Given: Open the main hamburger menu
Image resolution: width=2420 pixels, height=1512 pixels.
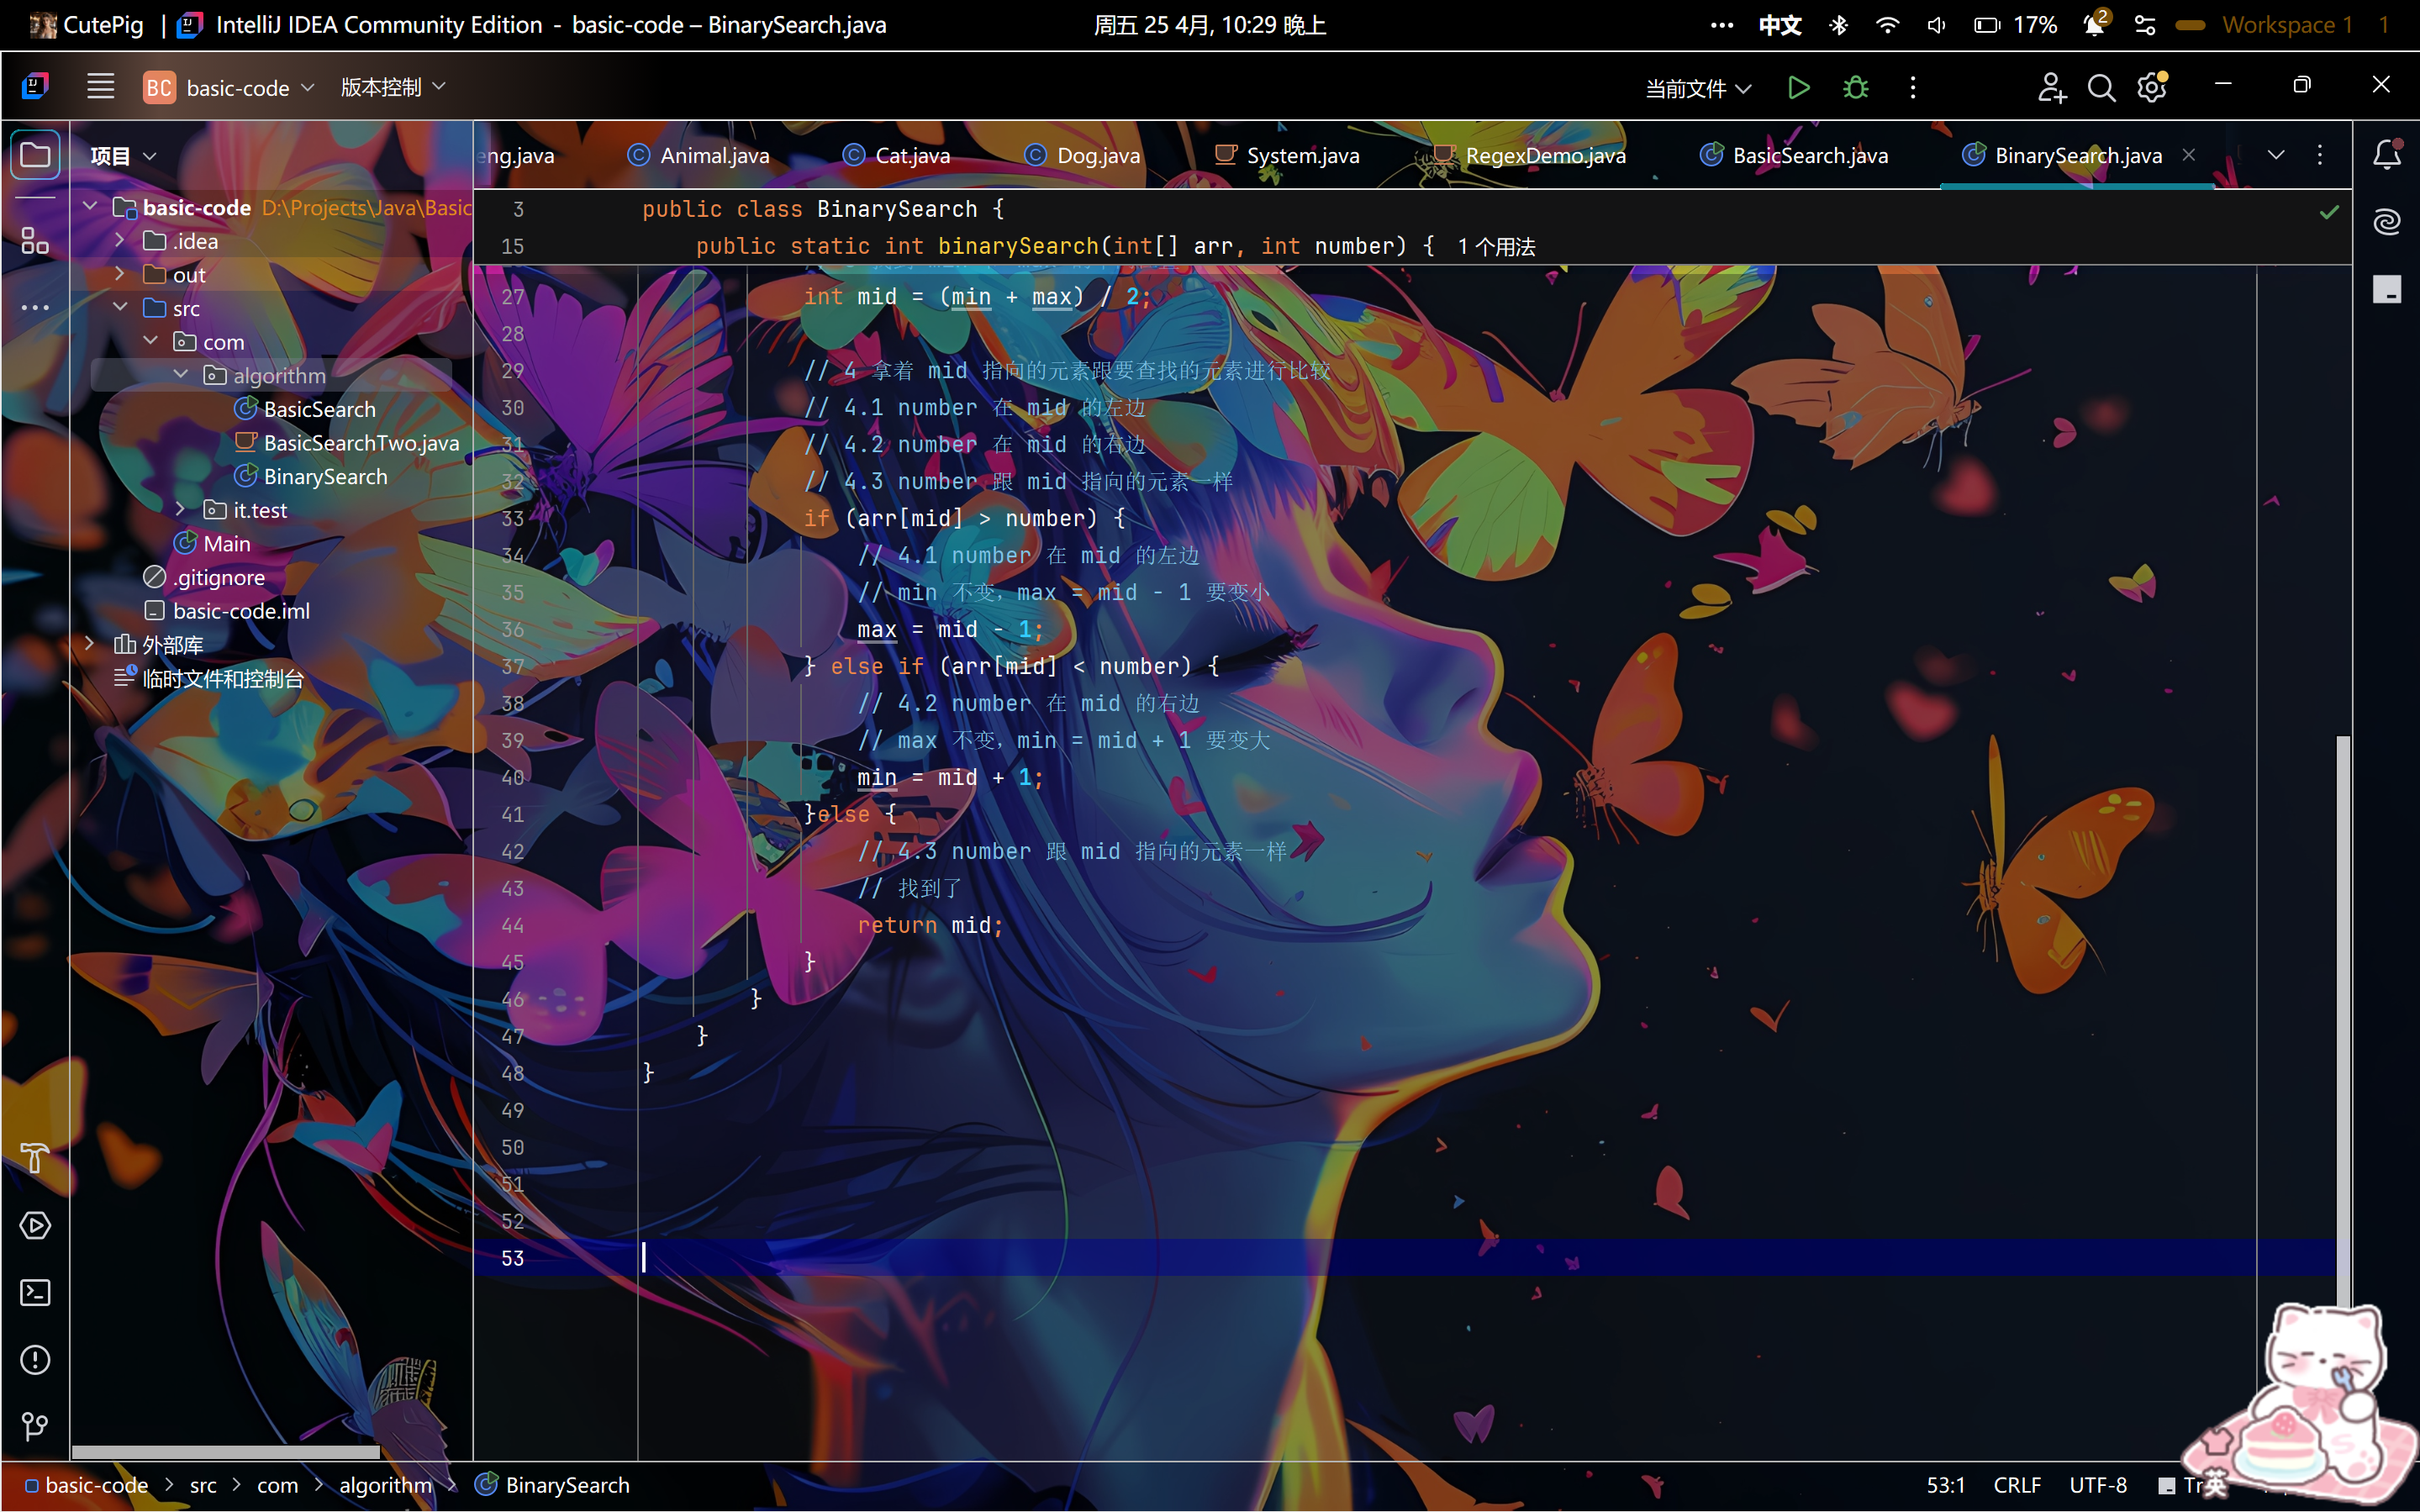Looking at the screenshot, I should point(100,87).
